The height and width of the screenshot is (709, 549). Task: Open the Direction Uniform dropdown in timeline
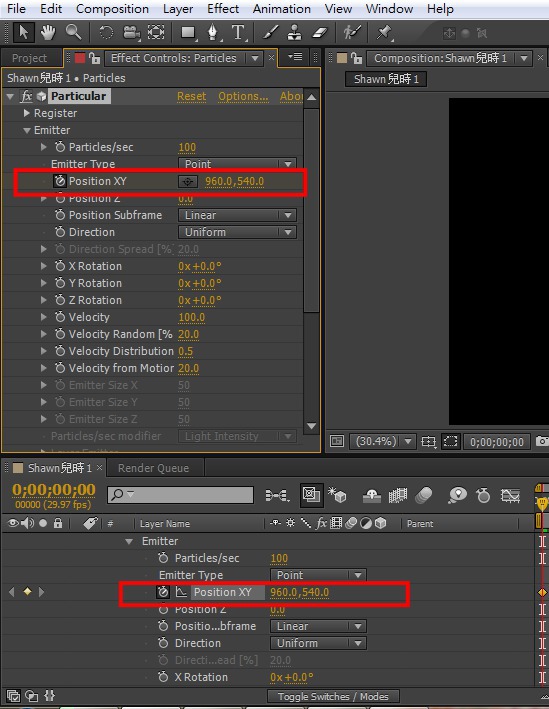click(318, 643)
